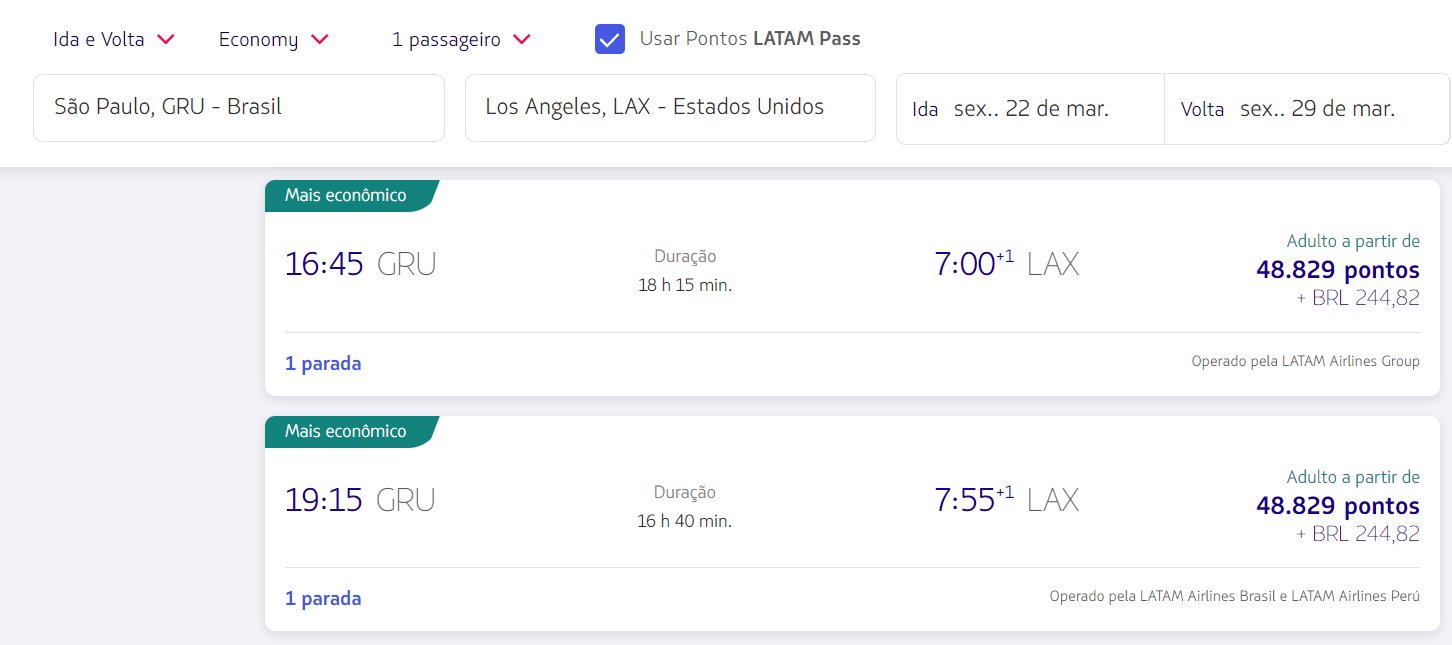Edit the origin field São Paulo, GRU
Screen dimensions: 1452x645
pyautogui.click(x=239, y=108)
